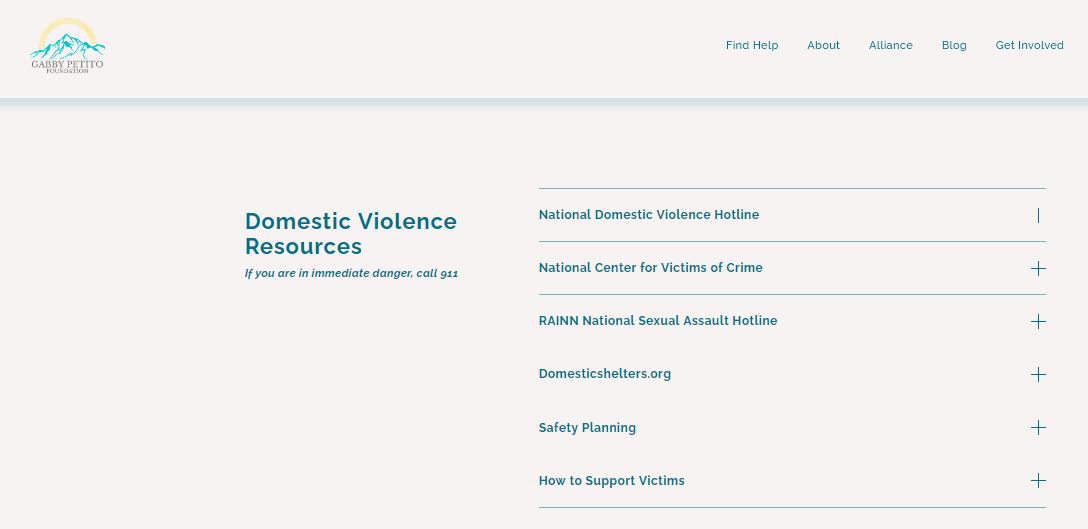Click the National Domestic Violence Hotline toggle icon
The image size is (1088, 529).
(x=1038, y=215)
